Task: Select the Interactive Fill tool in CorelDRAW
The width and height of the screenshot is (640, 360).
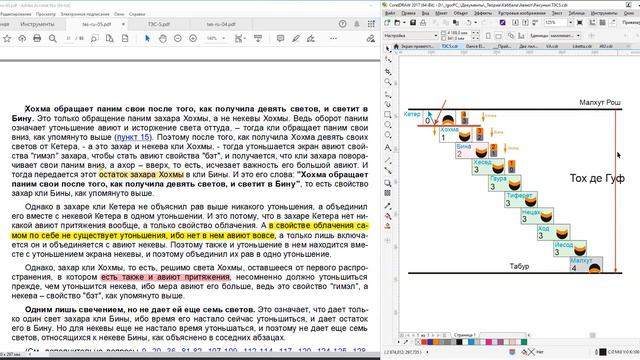Action: [x=388, y=216]
